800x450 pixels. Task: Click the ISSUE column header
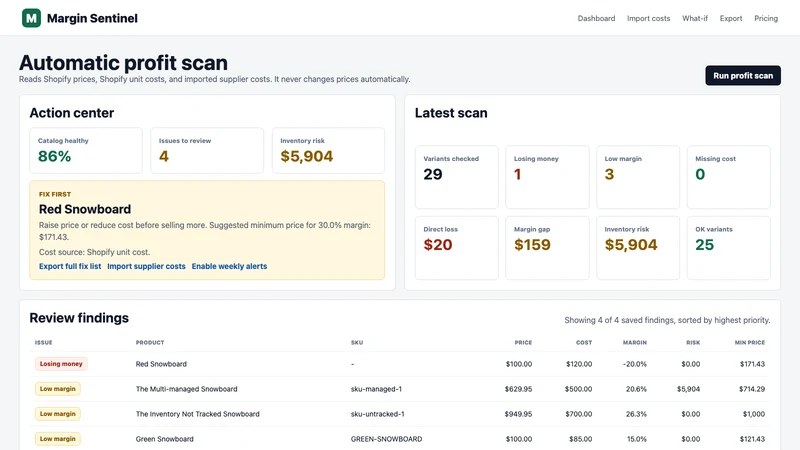point(43,342)
